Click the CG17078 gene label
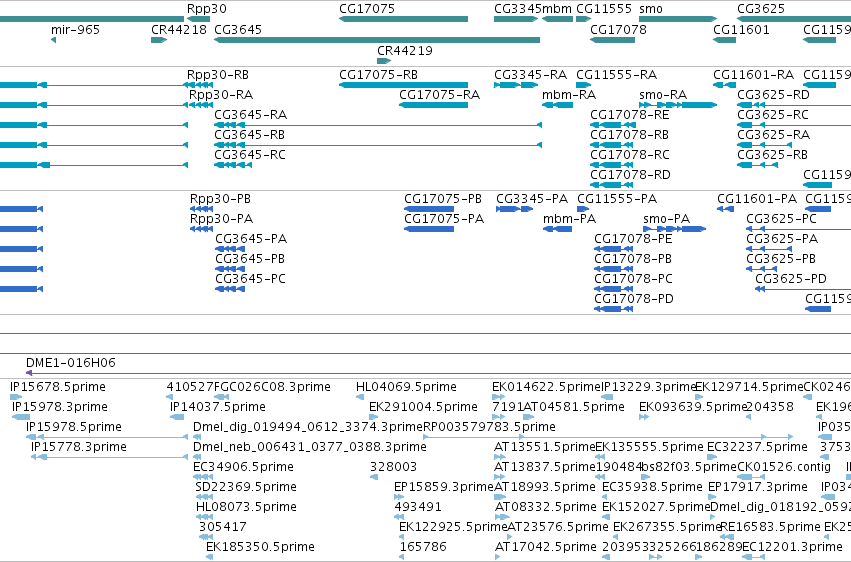The height and width of the screenshot is (562, 851). click(618, 29)
